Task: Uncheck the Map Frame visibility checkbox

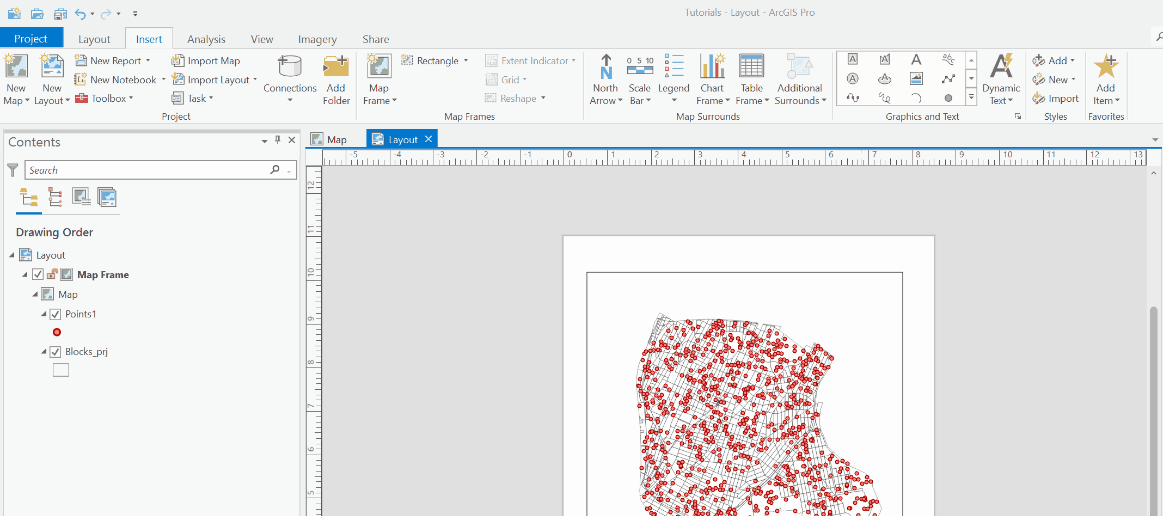Action: [39, 274]
